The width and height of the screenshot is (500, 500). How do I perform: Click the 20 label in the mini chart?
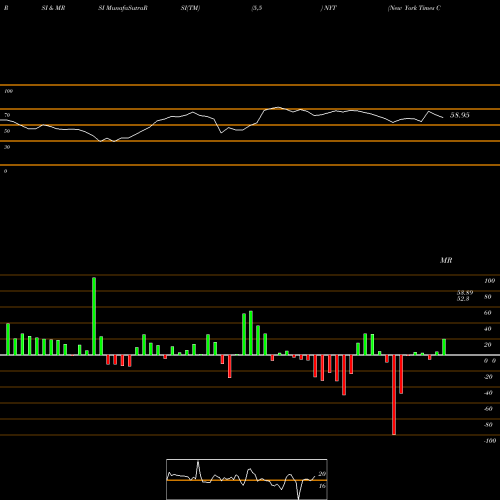[x=322, y=474]
